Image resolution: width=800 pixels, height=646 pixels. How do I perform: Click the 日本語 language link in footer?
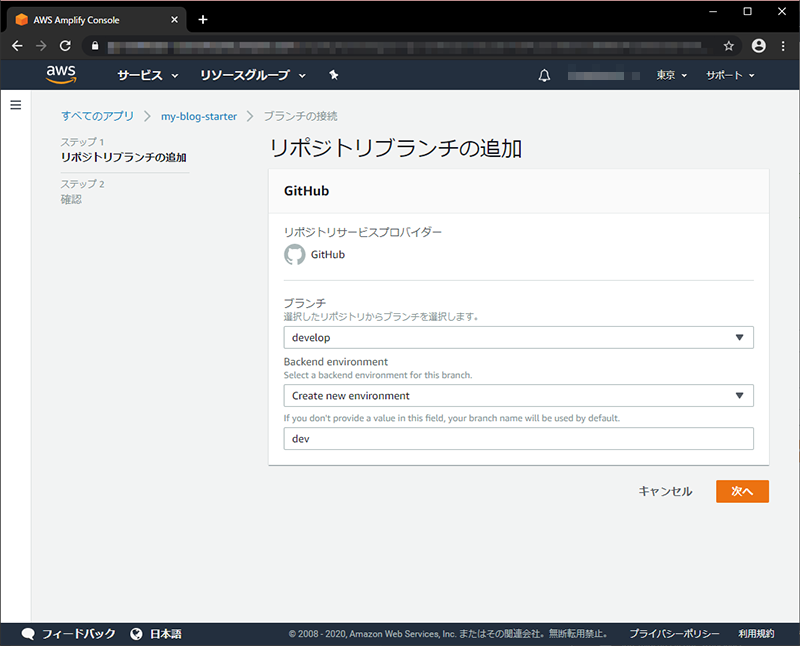pos(166,634)
